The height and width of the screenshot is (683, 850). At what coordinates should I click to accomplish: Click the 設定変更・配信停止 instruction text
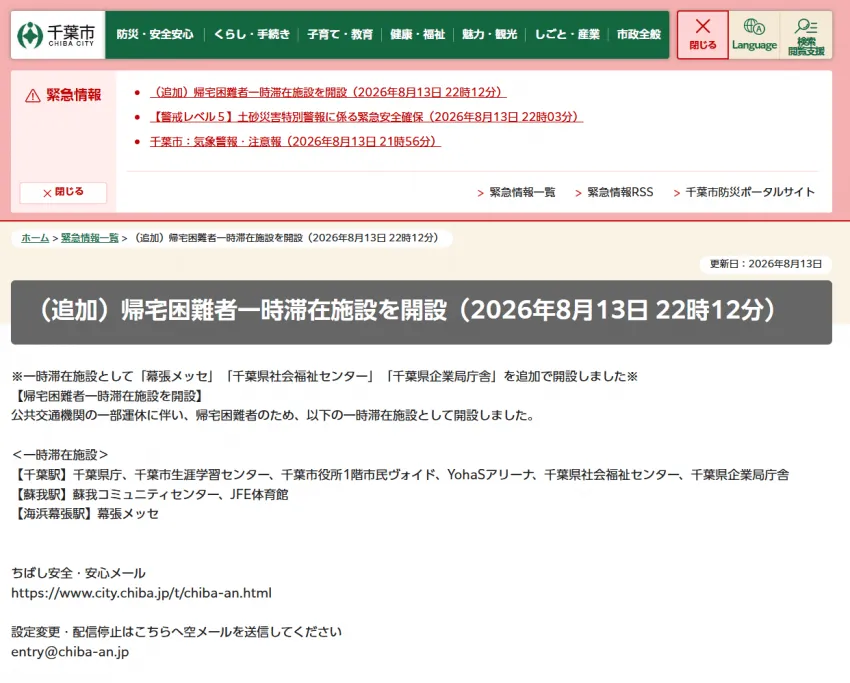pos(177,632)
